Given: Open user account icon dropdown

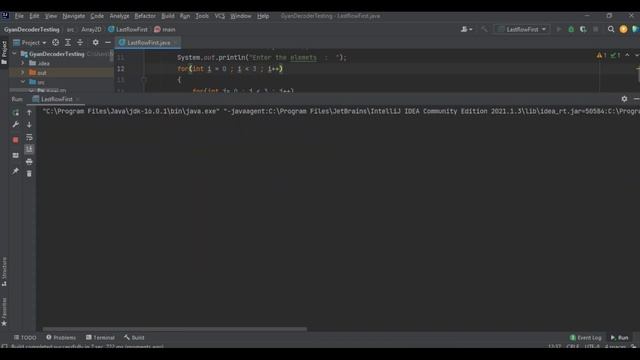Looking at the screenshot, I should [x=466, y=29].
